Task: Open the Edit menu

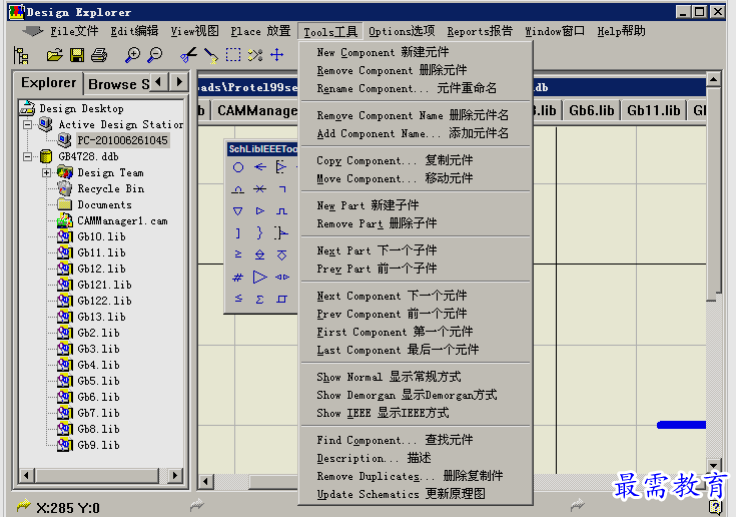Action: pyautogui.click(x=134, y=31)
